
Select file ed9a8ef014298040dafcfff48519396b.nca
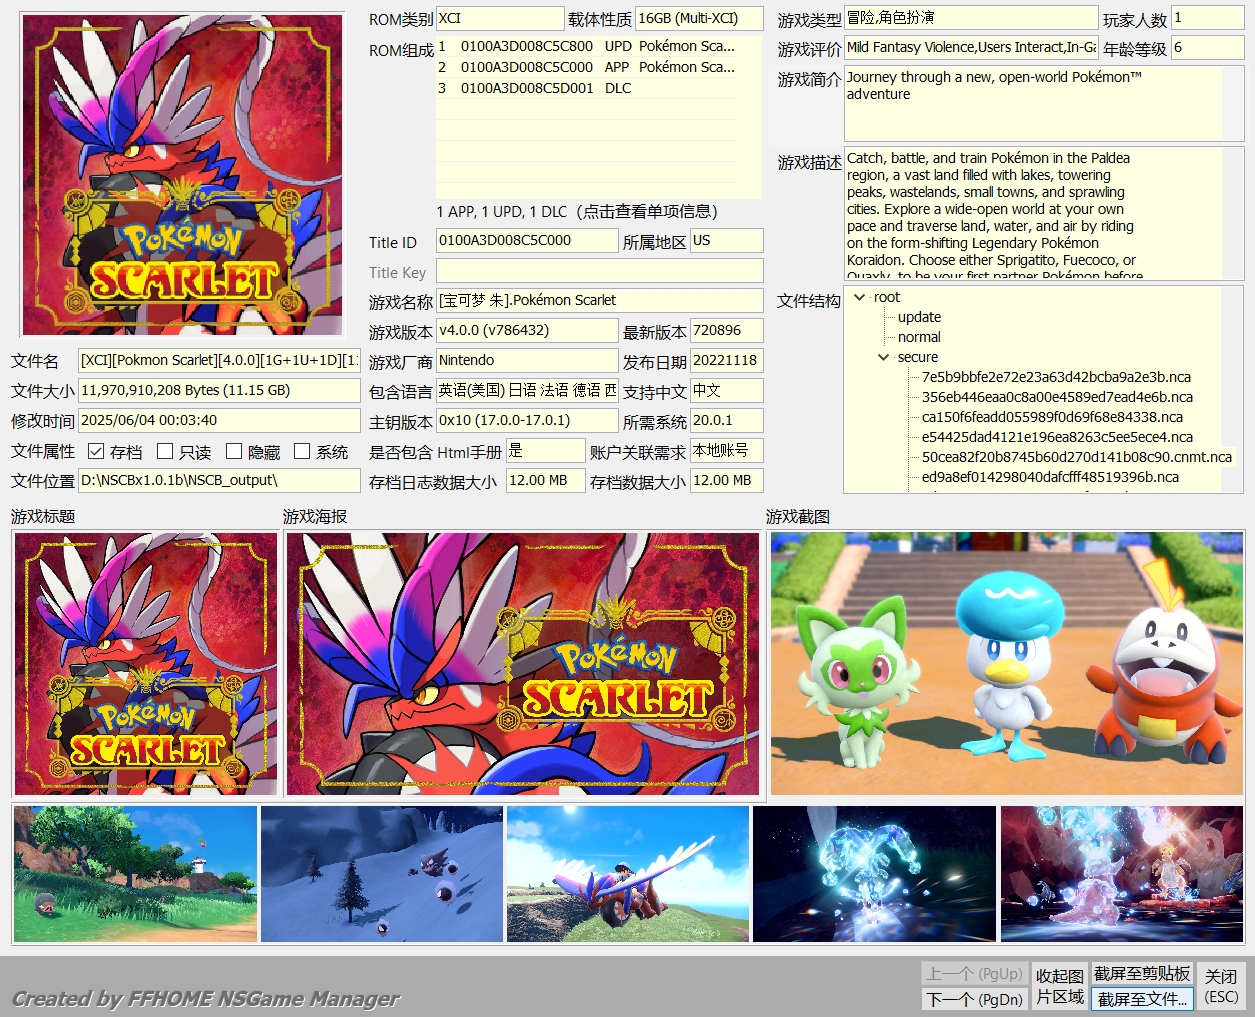pyautogui.click(x=1050, y=477)
